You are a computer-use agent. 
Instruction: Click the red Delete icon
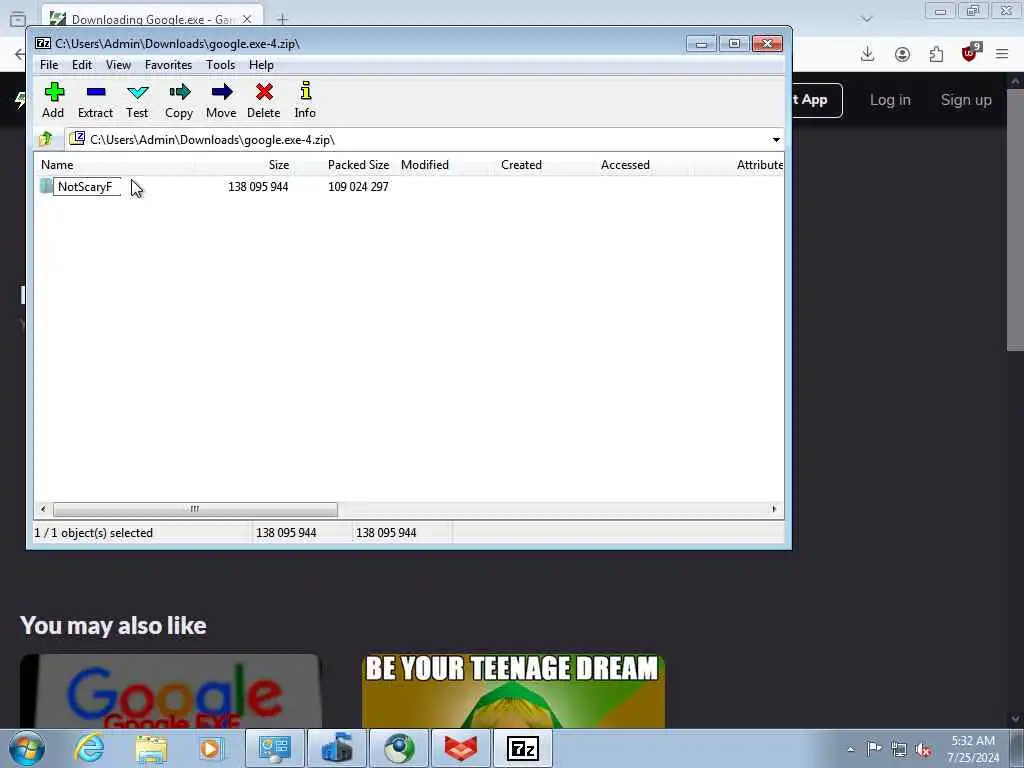pos(264,99)
